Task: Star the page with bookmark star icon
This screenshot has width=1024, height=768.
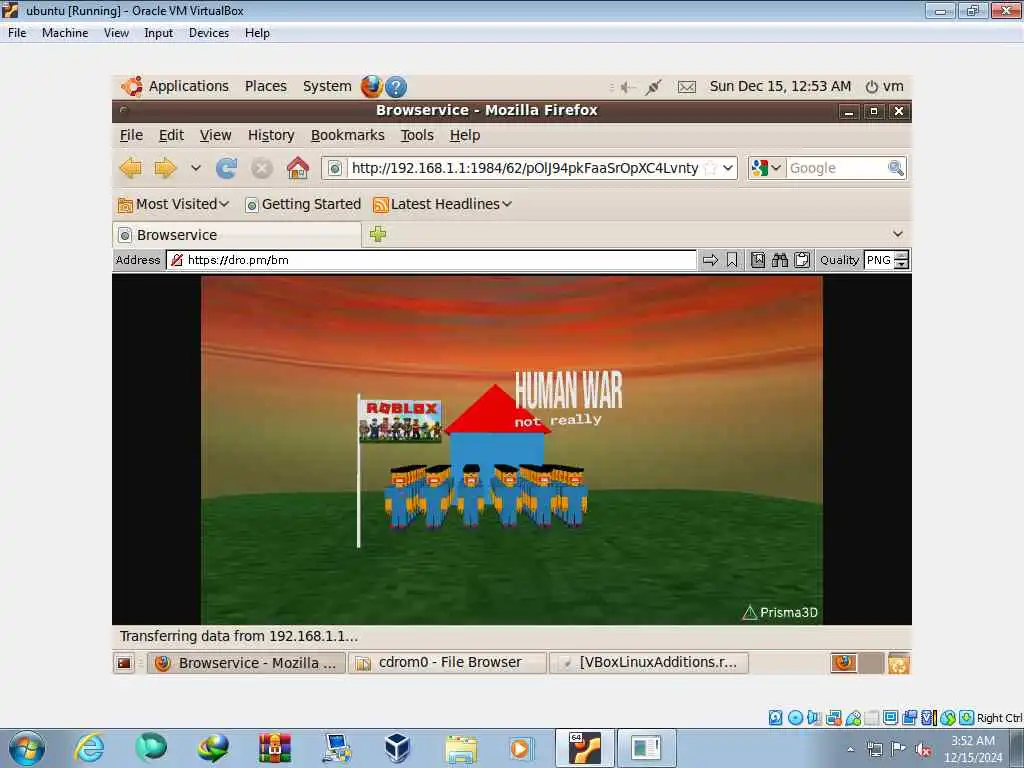Action: (710, 168)
